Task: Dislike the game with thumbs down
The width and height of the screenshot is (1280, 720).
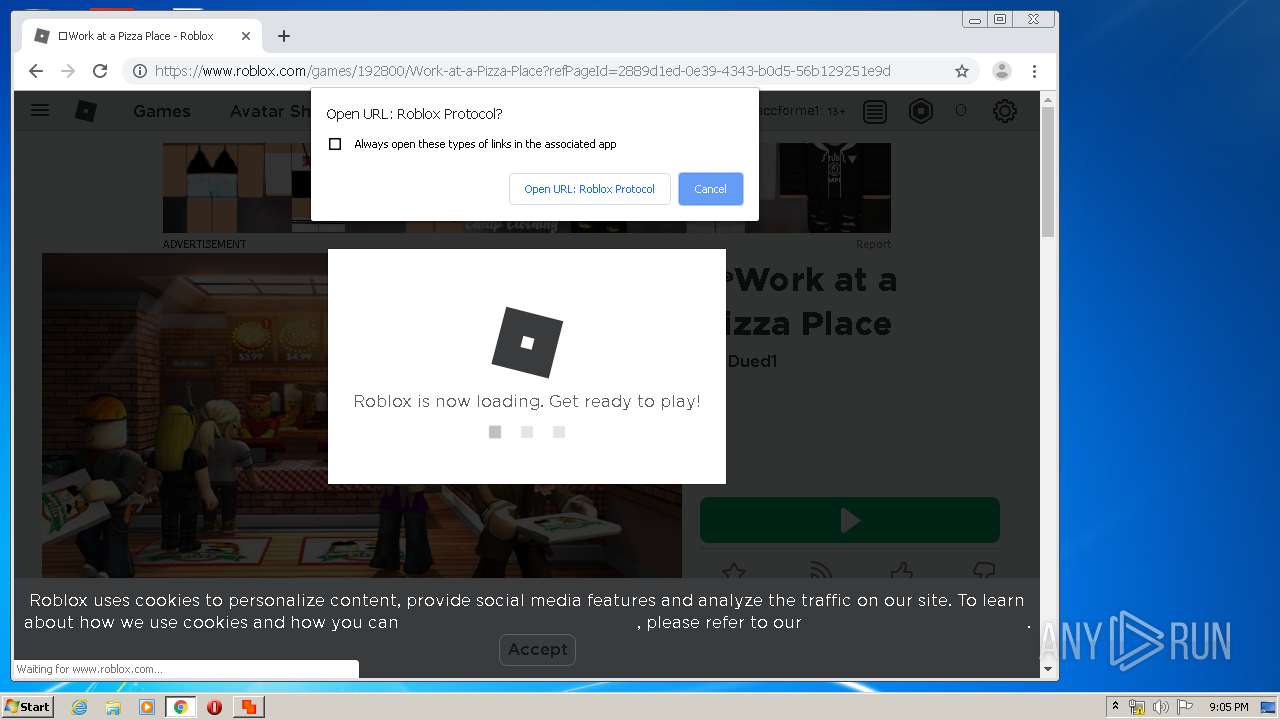Action: (984, 572)
